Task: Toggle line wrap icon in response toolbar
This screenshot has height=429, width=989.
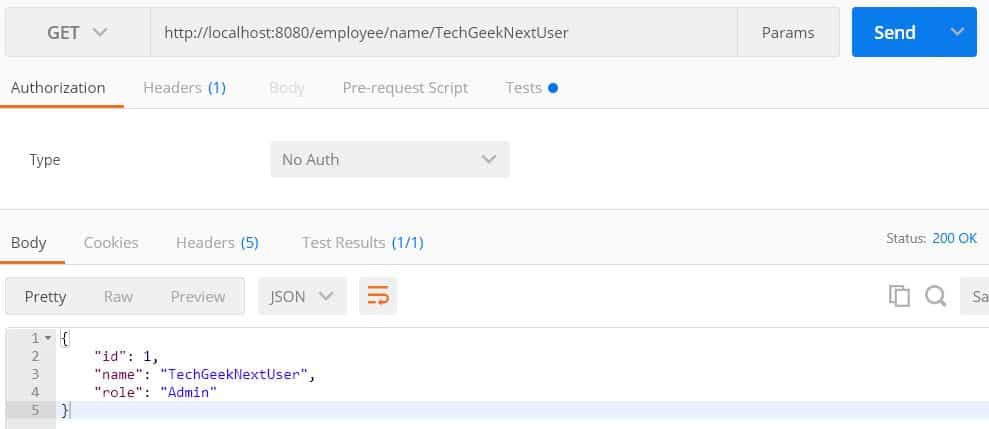Action: click(378, 296)
